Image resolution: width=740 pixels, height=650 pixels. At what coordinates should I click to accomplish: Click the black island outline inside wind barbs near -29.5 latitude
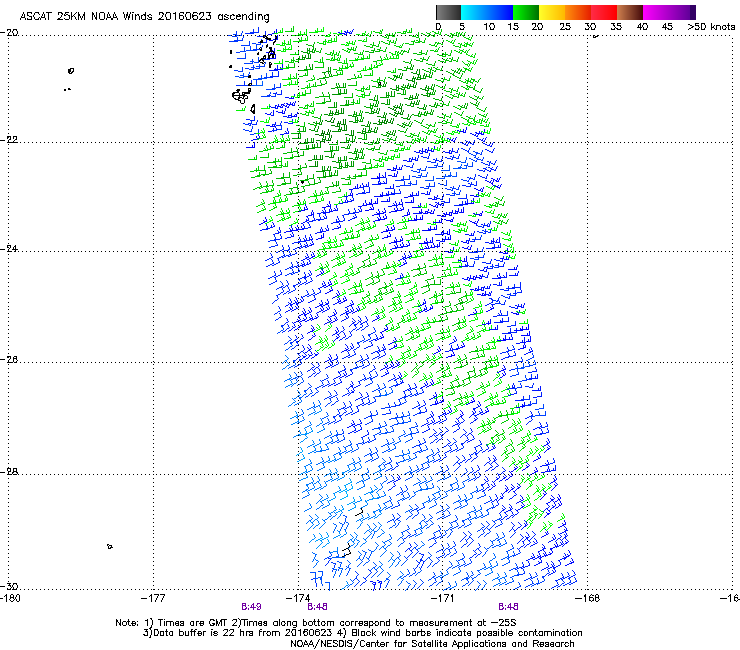coord(346,550)
